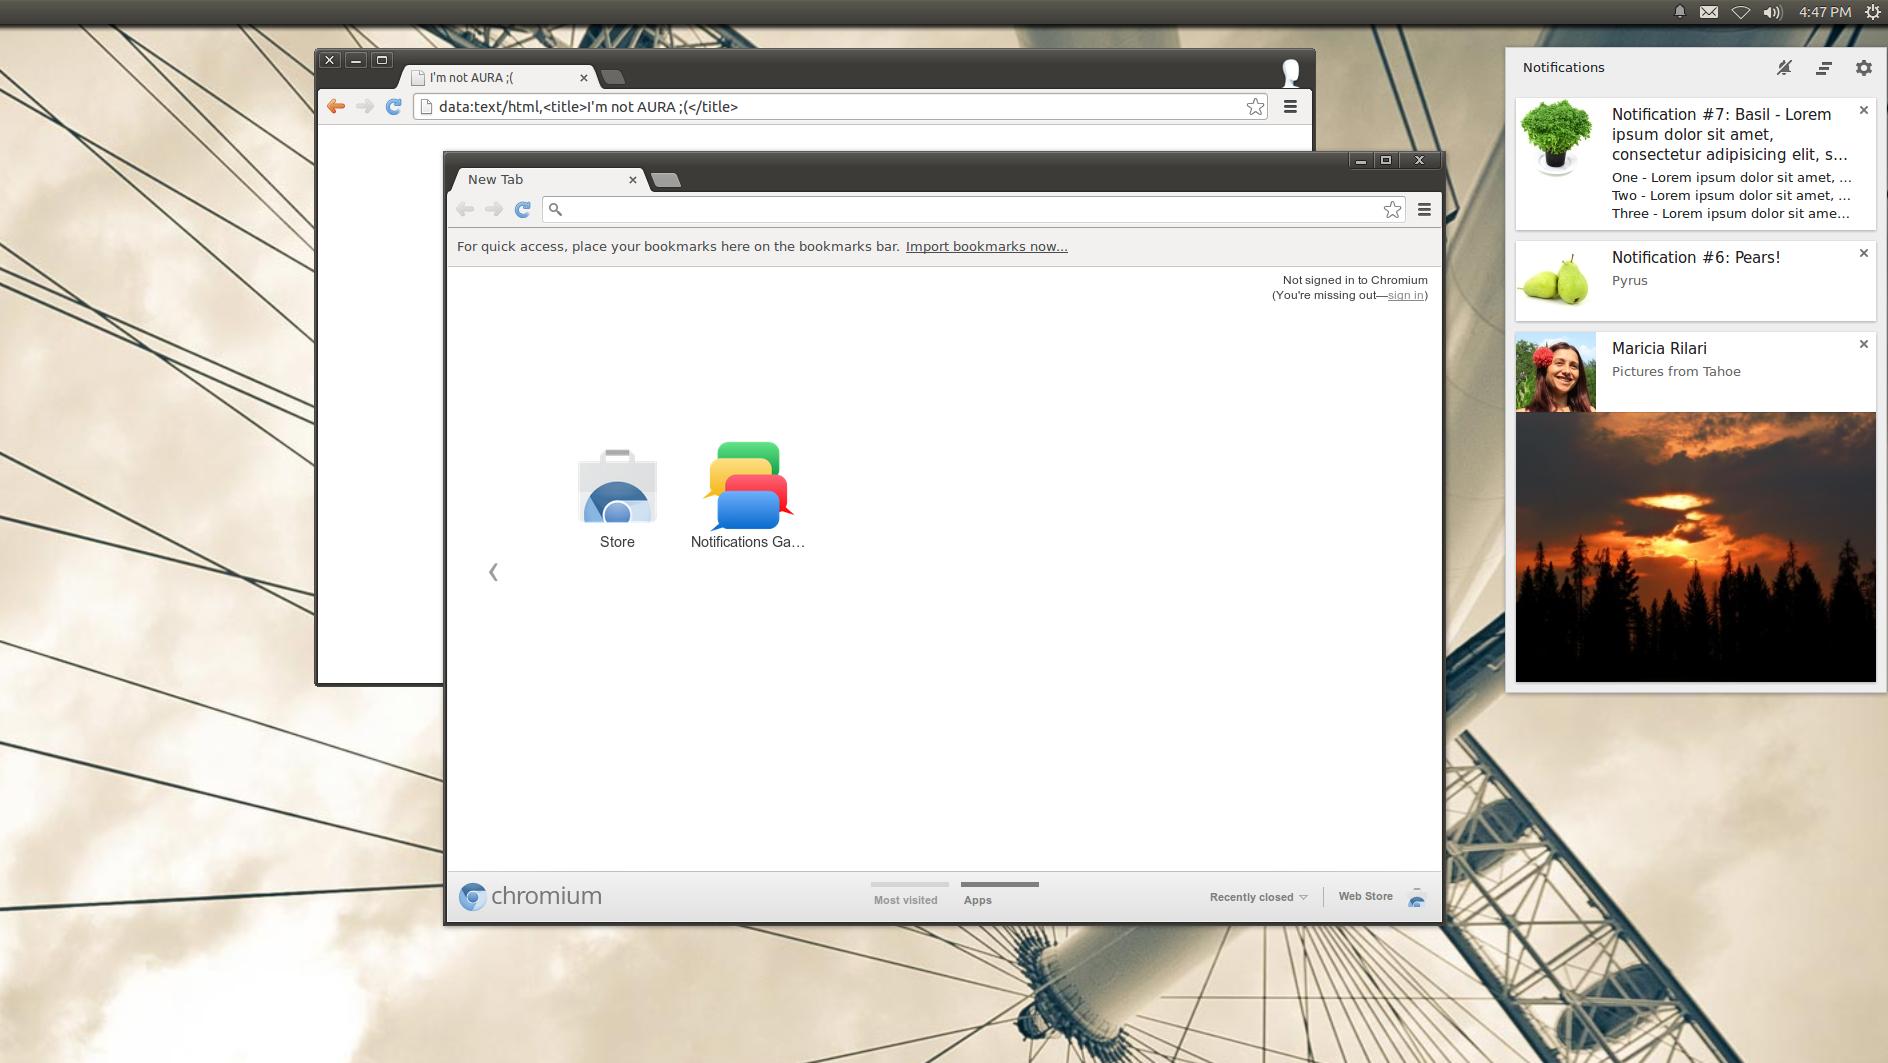This screenshot has width=1888, height=1063.
Task: Mute notifications with the crossed-bell toggle
Action: tap(1784, 67)
